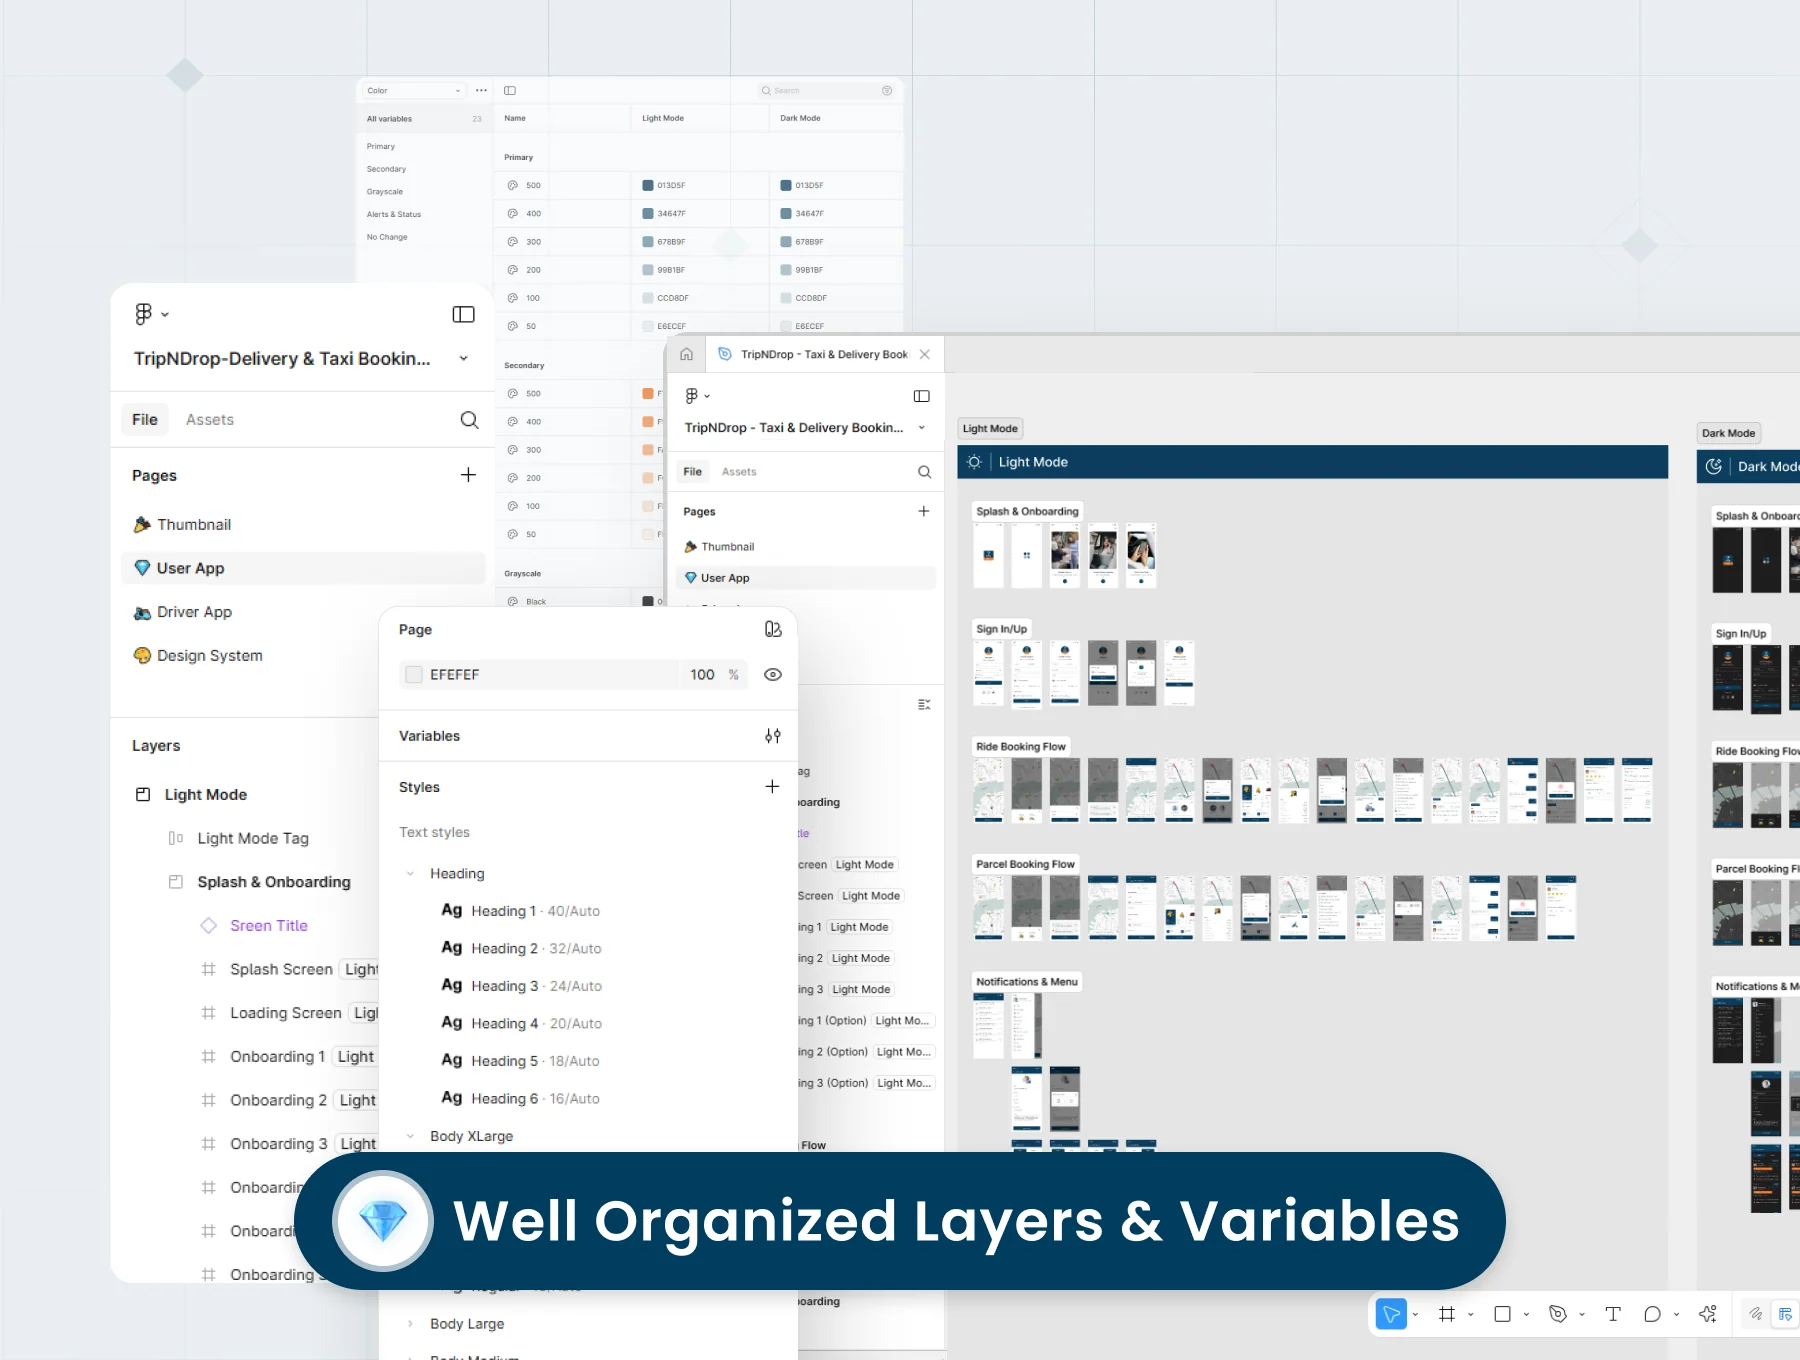Click the Light Mode swatch for Primary 500
Viewport: 1800px width, 1360px height.
(x=648, y=185)
